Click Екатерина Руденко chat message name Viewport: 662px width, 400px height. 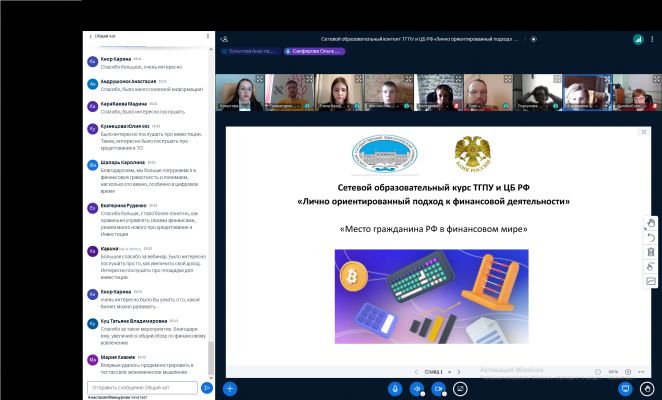point(123,205)
